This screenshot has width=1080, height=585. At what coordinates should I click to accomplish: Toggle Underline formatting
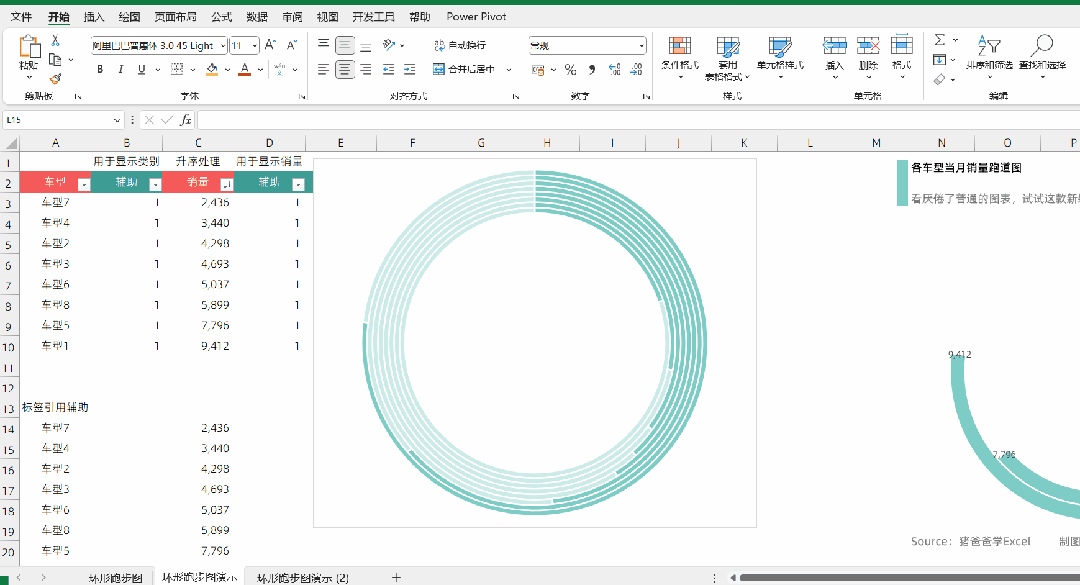coord(141,69)
